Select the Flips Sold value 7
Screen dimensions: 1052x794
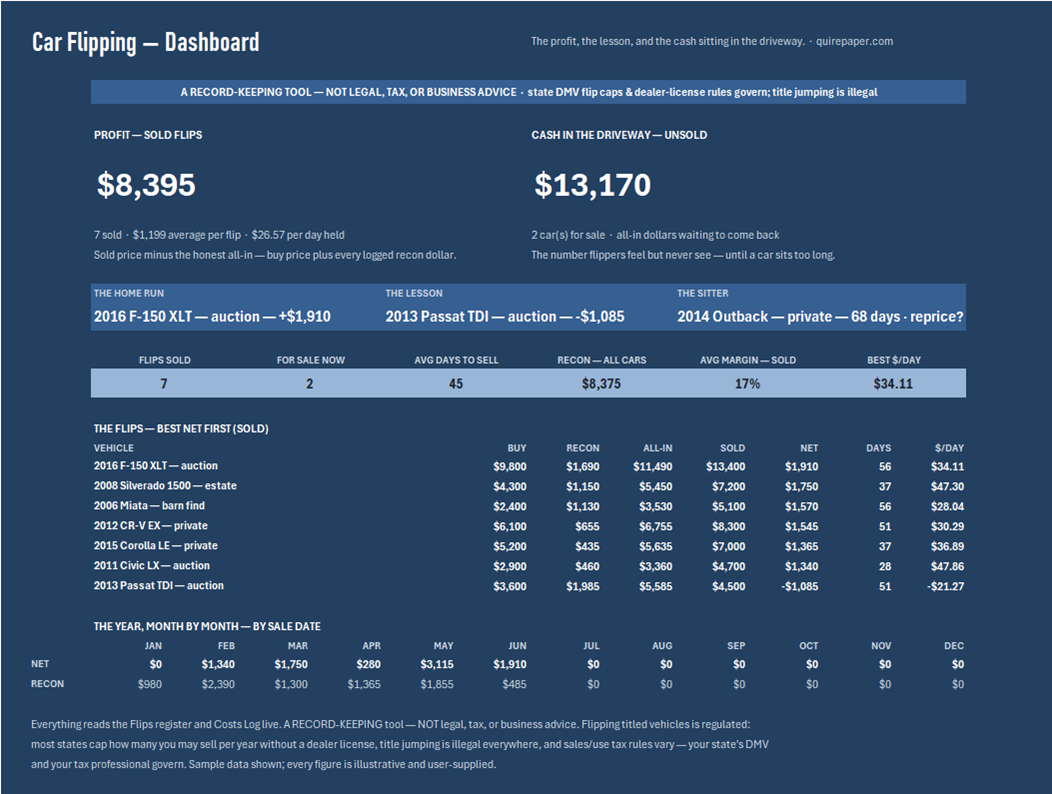click(x=164, y=383)
